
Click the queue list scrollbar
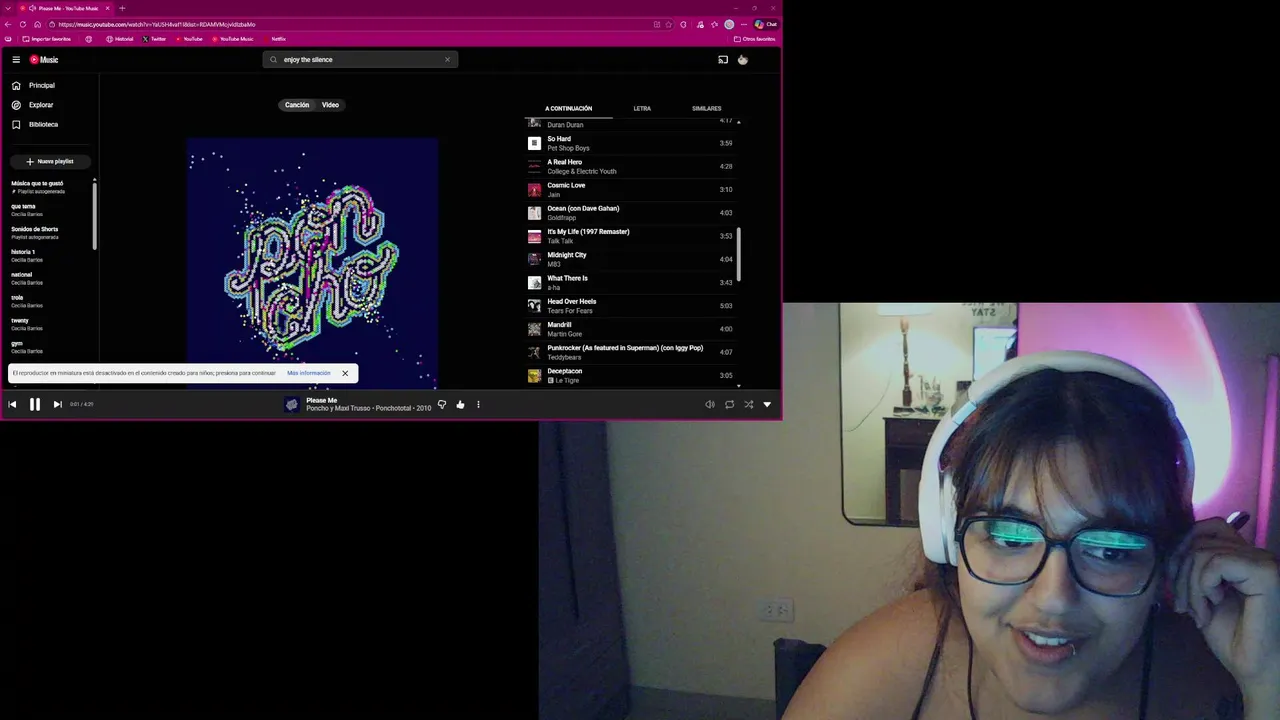pos(739,255)
